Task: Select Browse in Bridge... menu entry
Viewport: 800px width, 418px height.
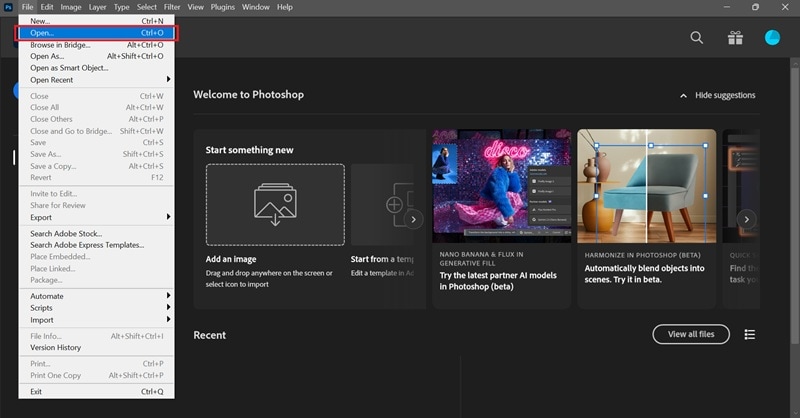Action: click(96, 45)
